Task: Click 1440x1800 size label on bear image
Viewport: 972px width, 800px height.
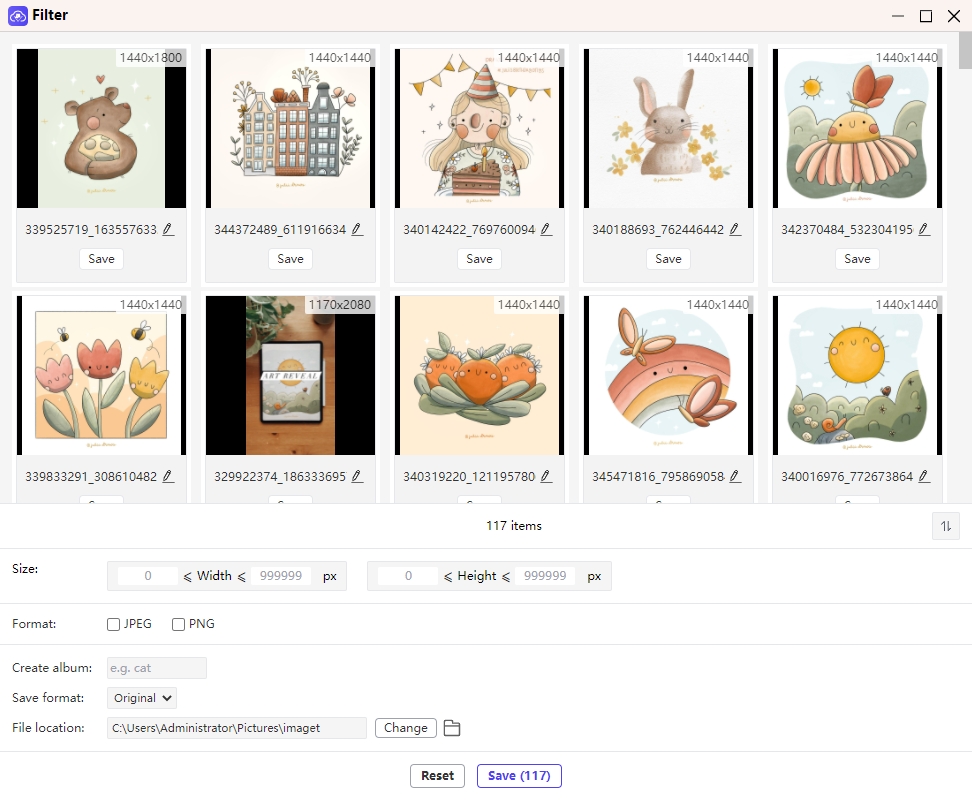Action: click(151, 58)
